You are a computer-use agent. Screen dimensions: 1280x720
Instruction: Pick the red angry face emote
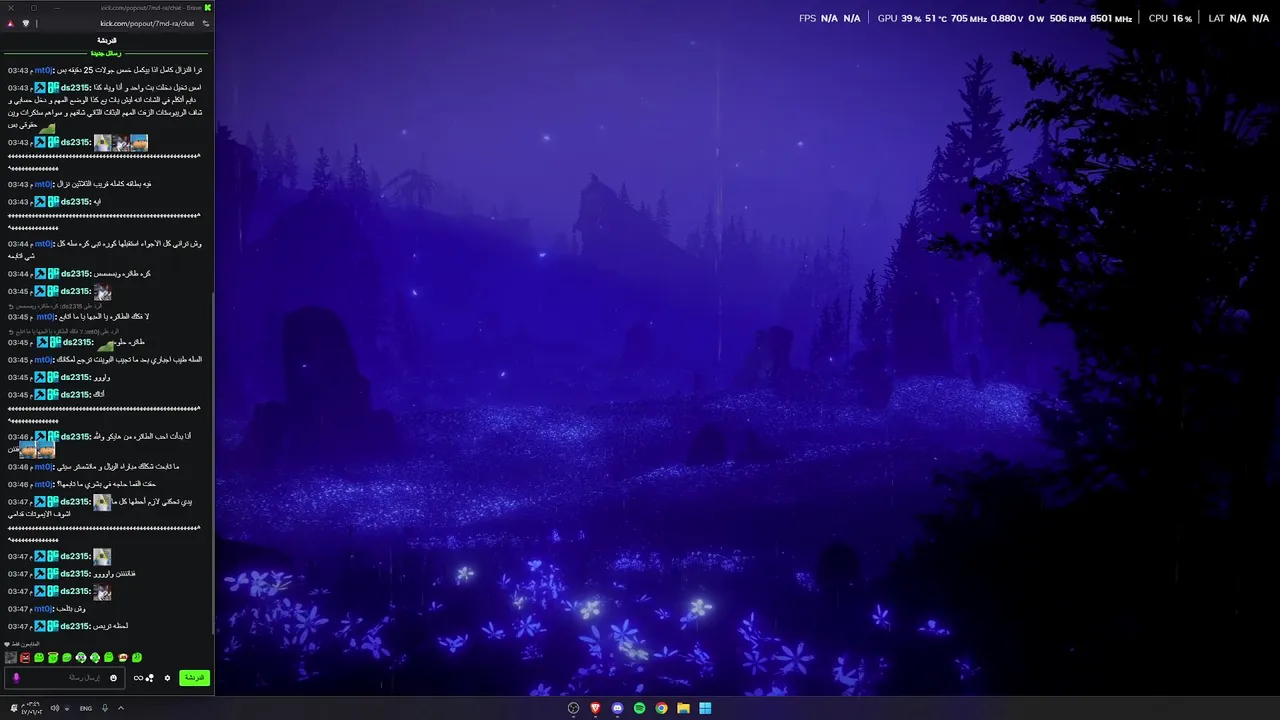(x=25, y=657)
